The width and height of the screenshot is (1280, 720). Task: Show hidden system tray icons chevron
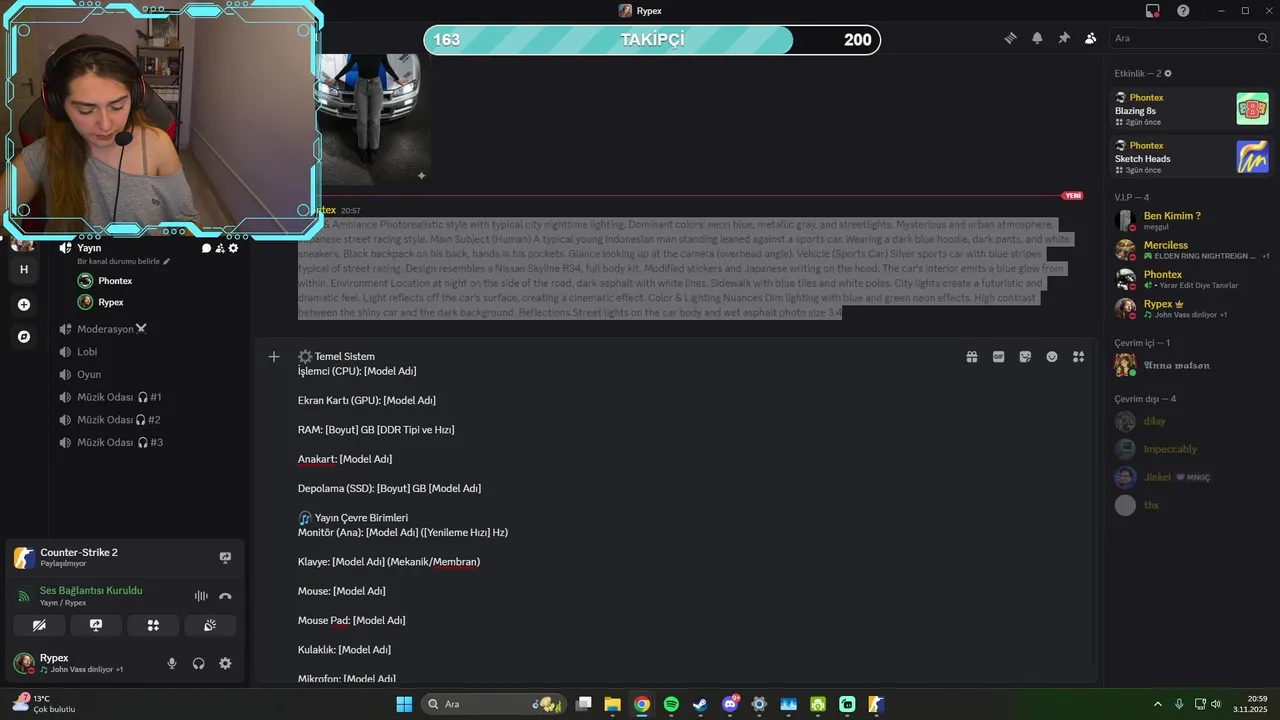click(x=1158, y=704)
